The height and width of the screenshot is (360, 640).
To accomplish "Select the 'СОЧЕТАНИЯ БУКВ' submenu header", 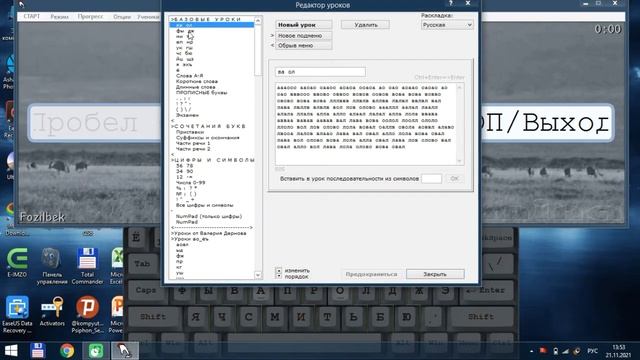I will (209, 126).
